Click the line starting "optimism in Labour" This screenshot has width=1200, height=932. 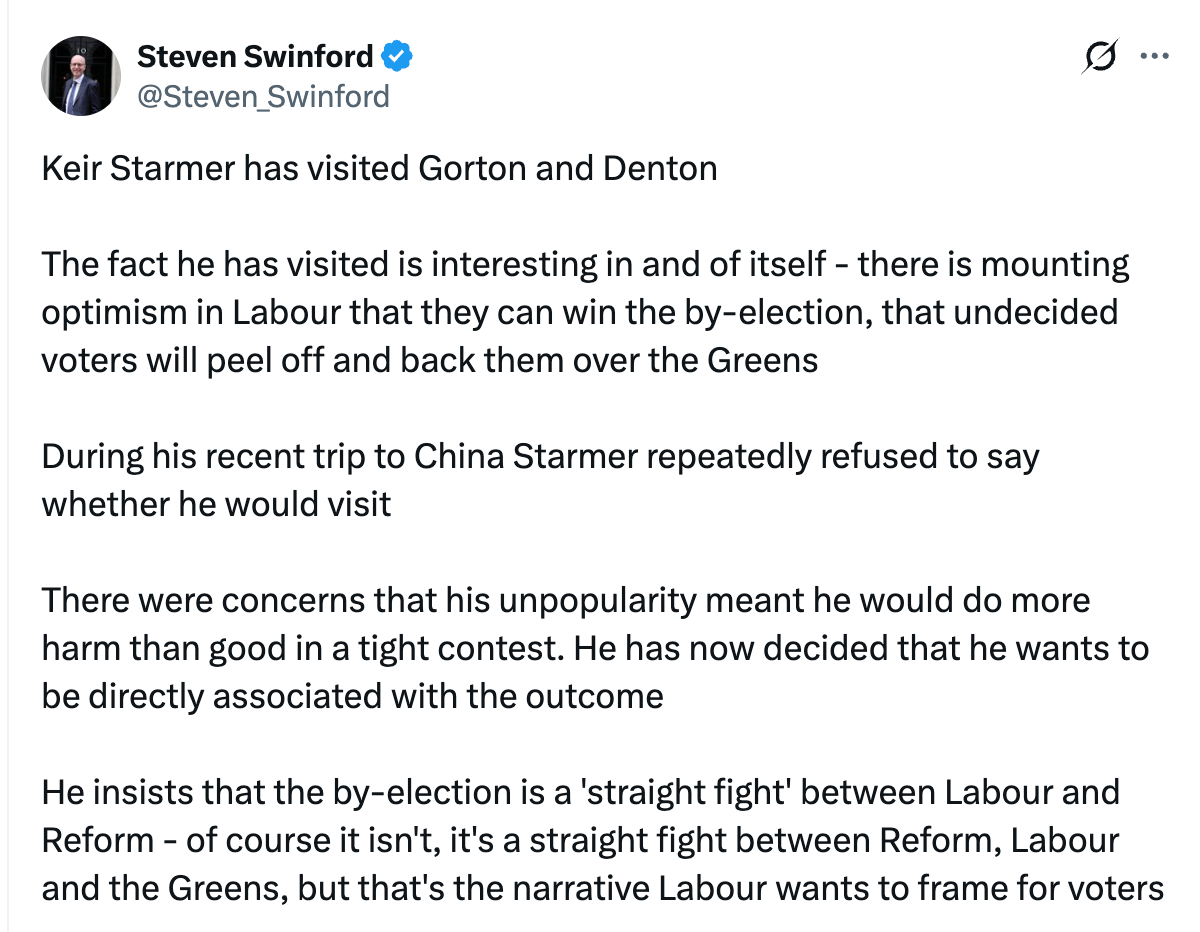(x=579, y=312)
